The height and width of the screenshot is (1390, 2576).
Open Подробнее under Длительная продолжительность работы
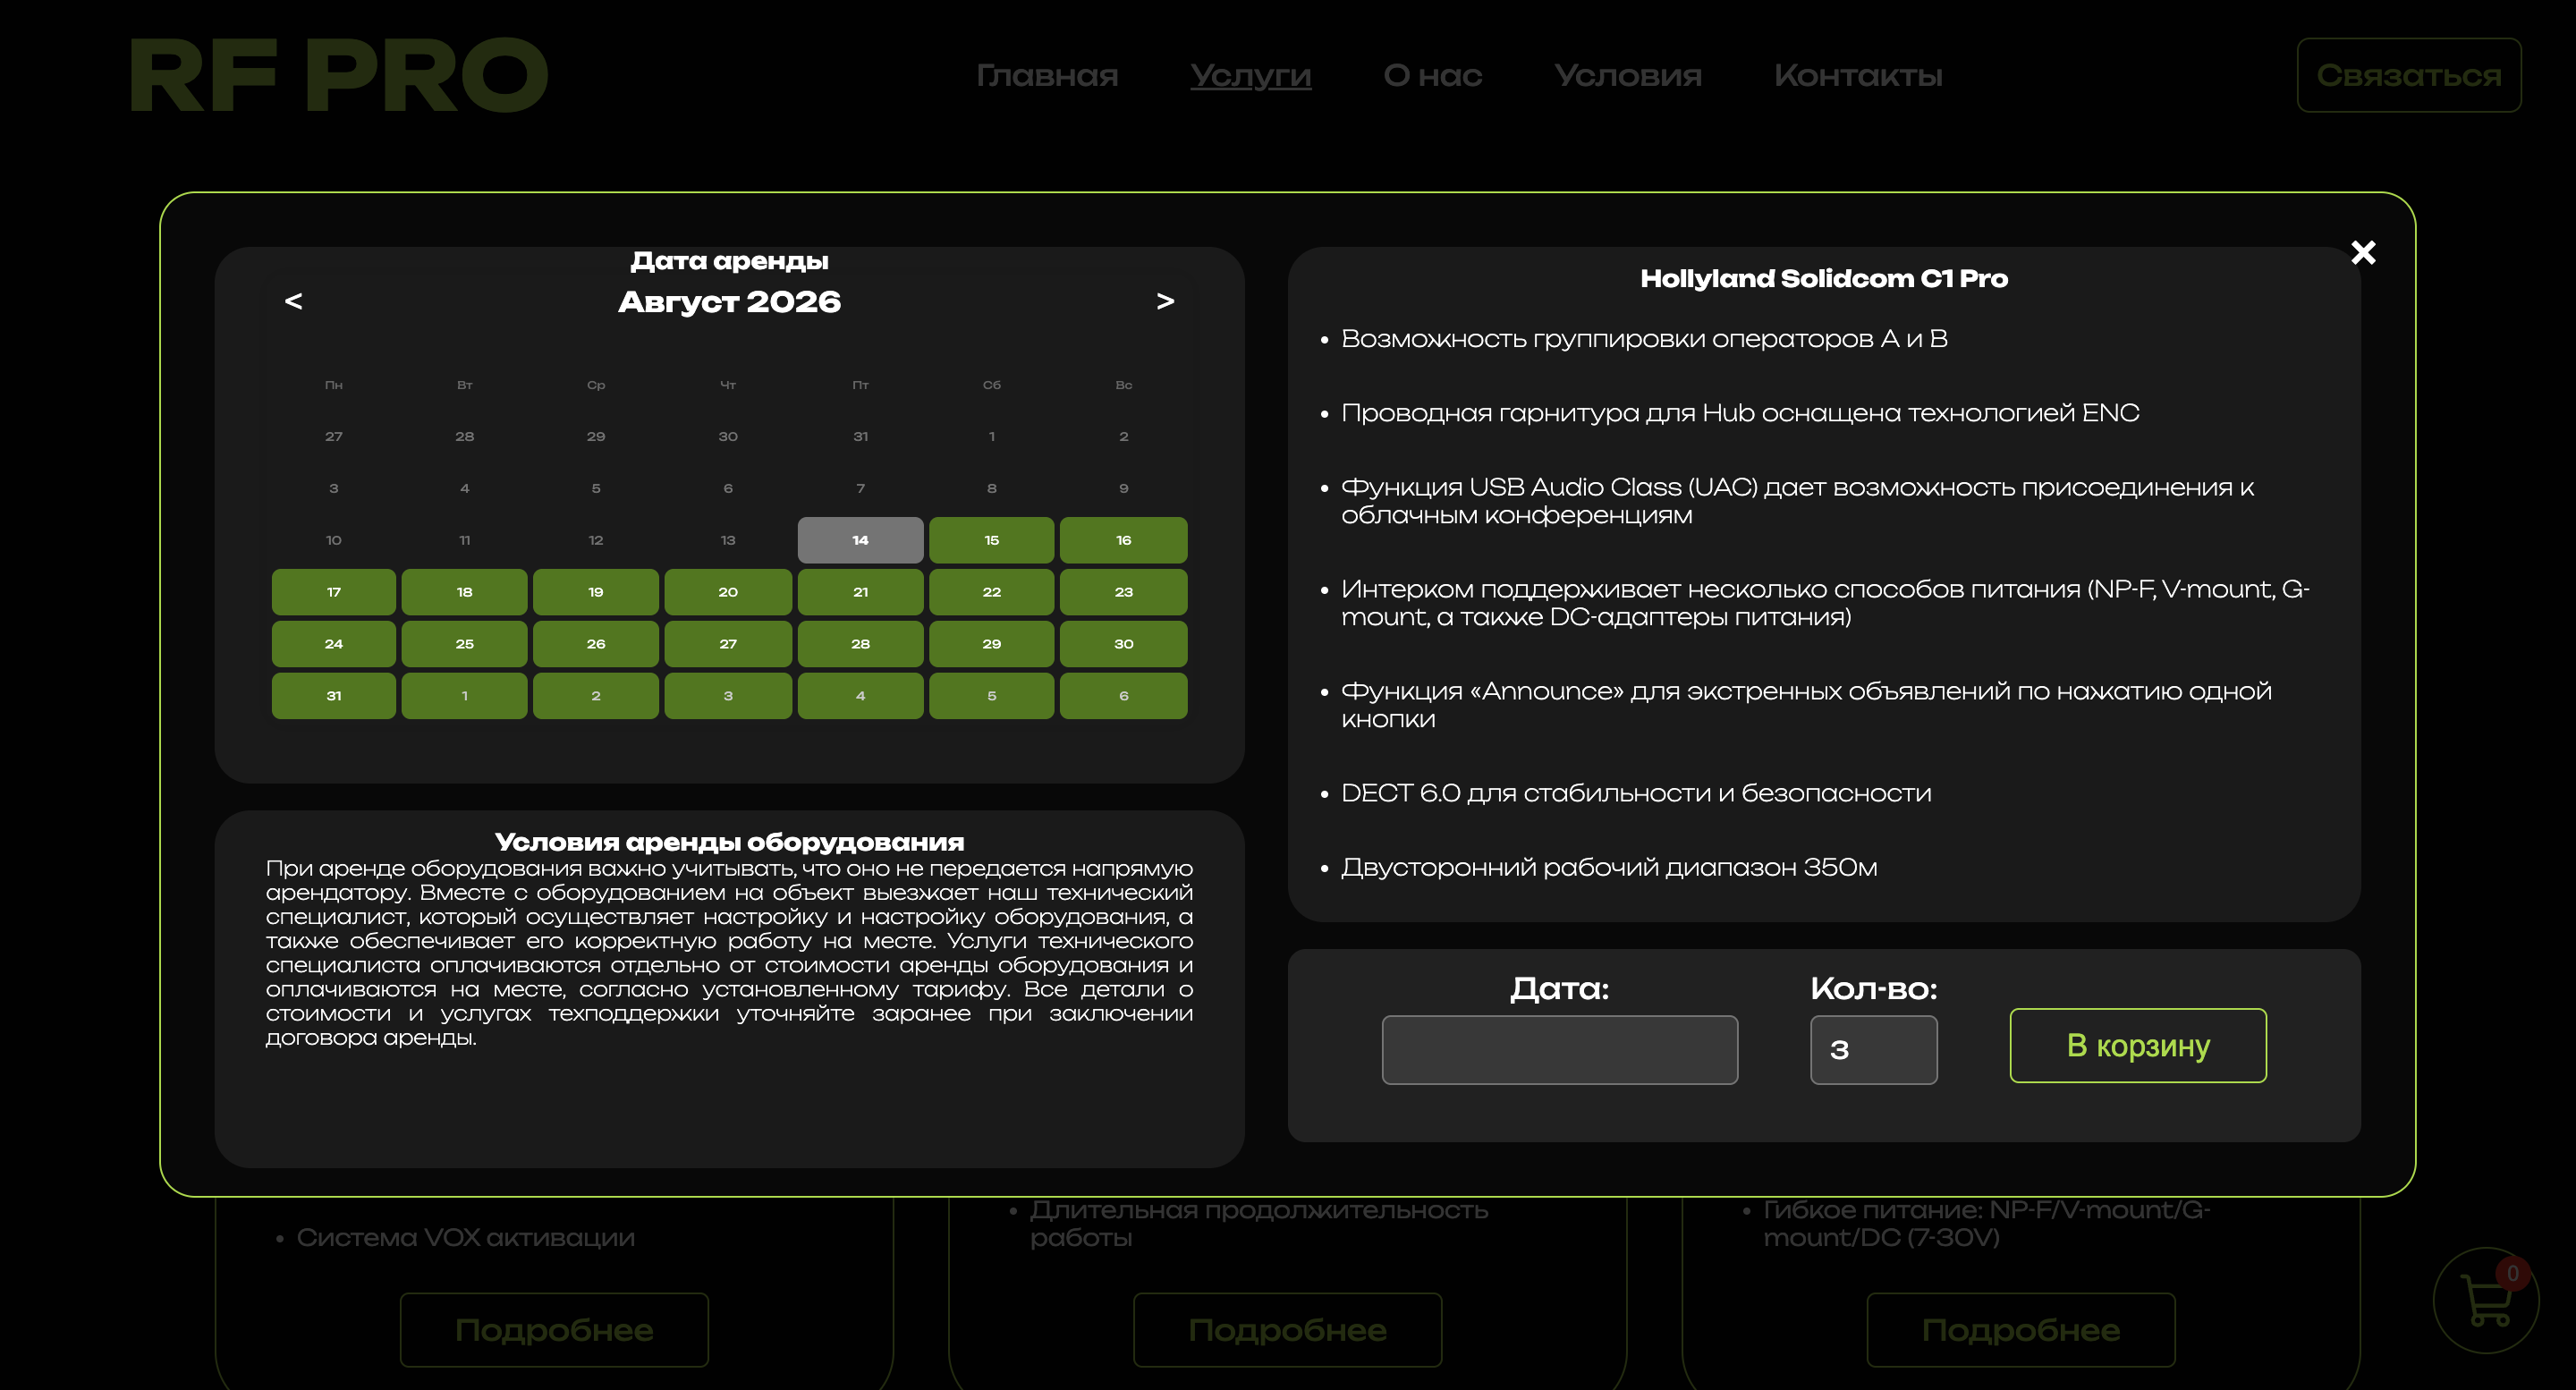(x=1287, y=1330)
